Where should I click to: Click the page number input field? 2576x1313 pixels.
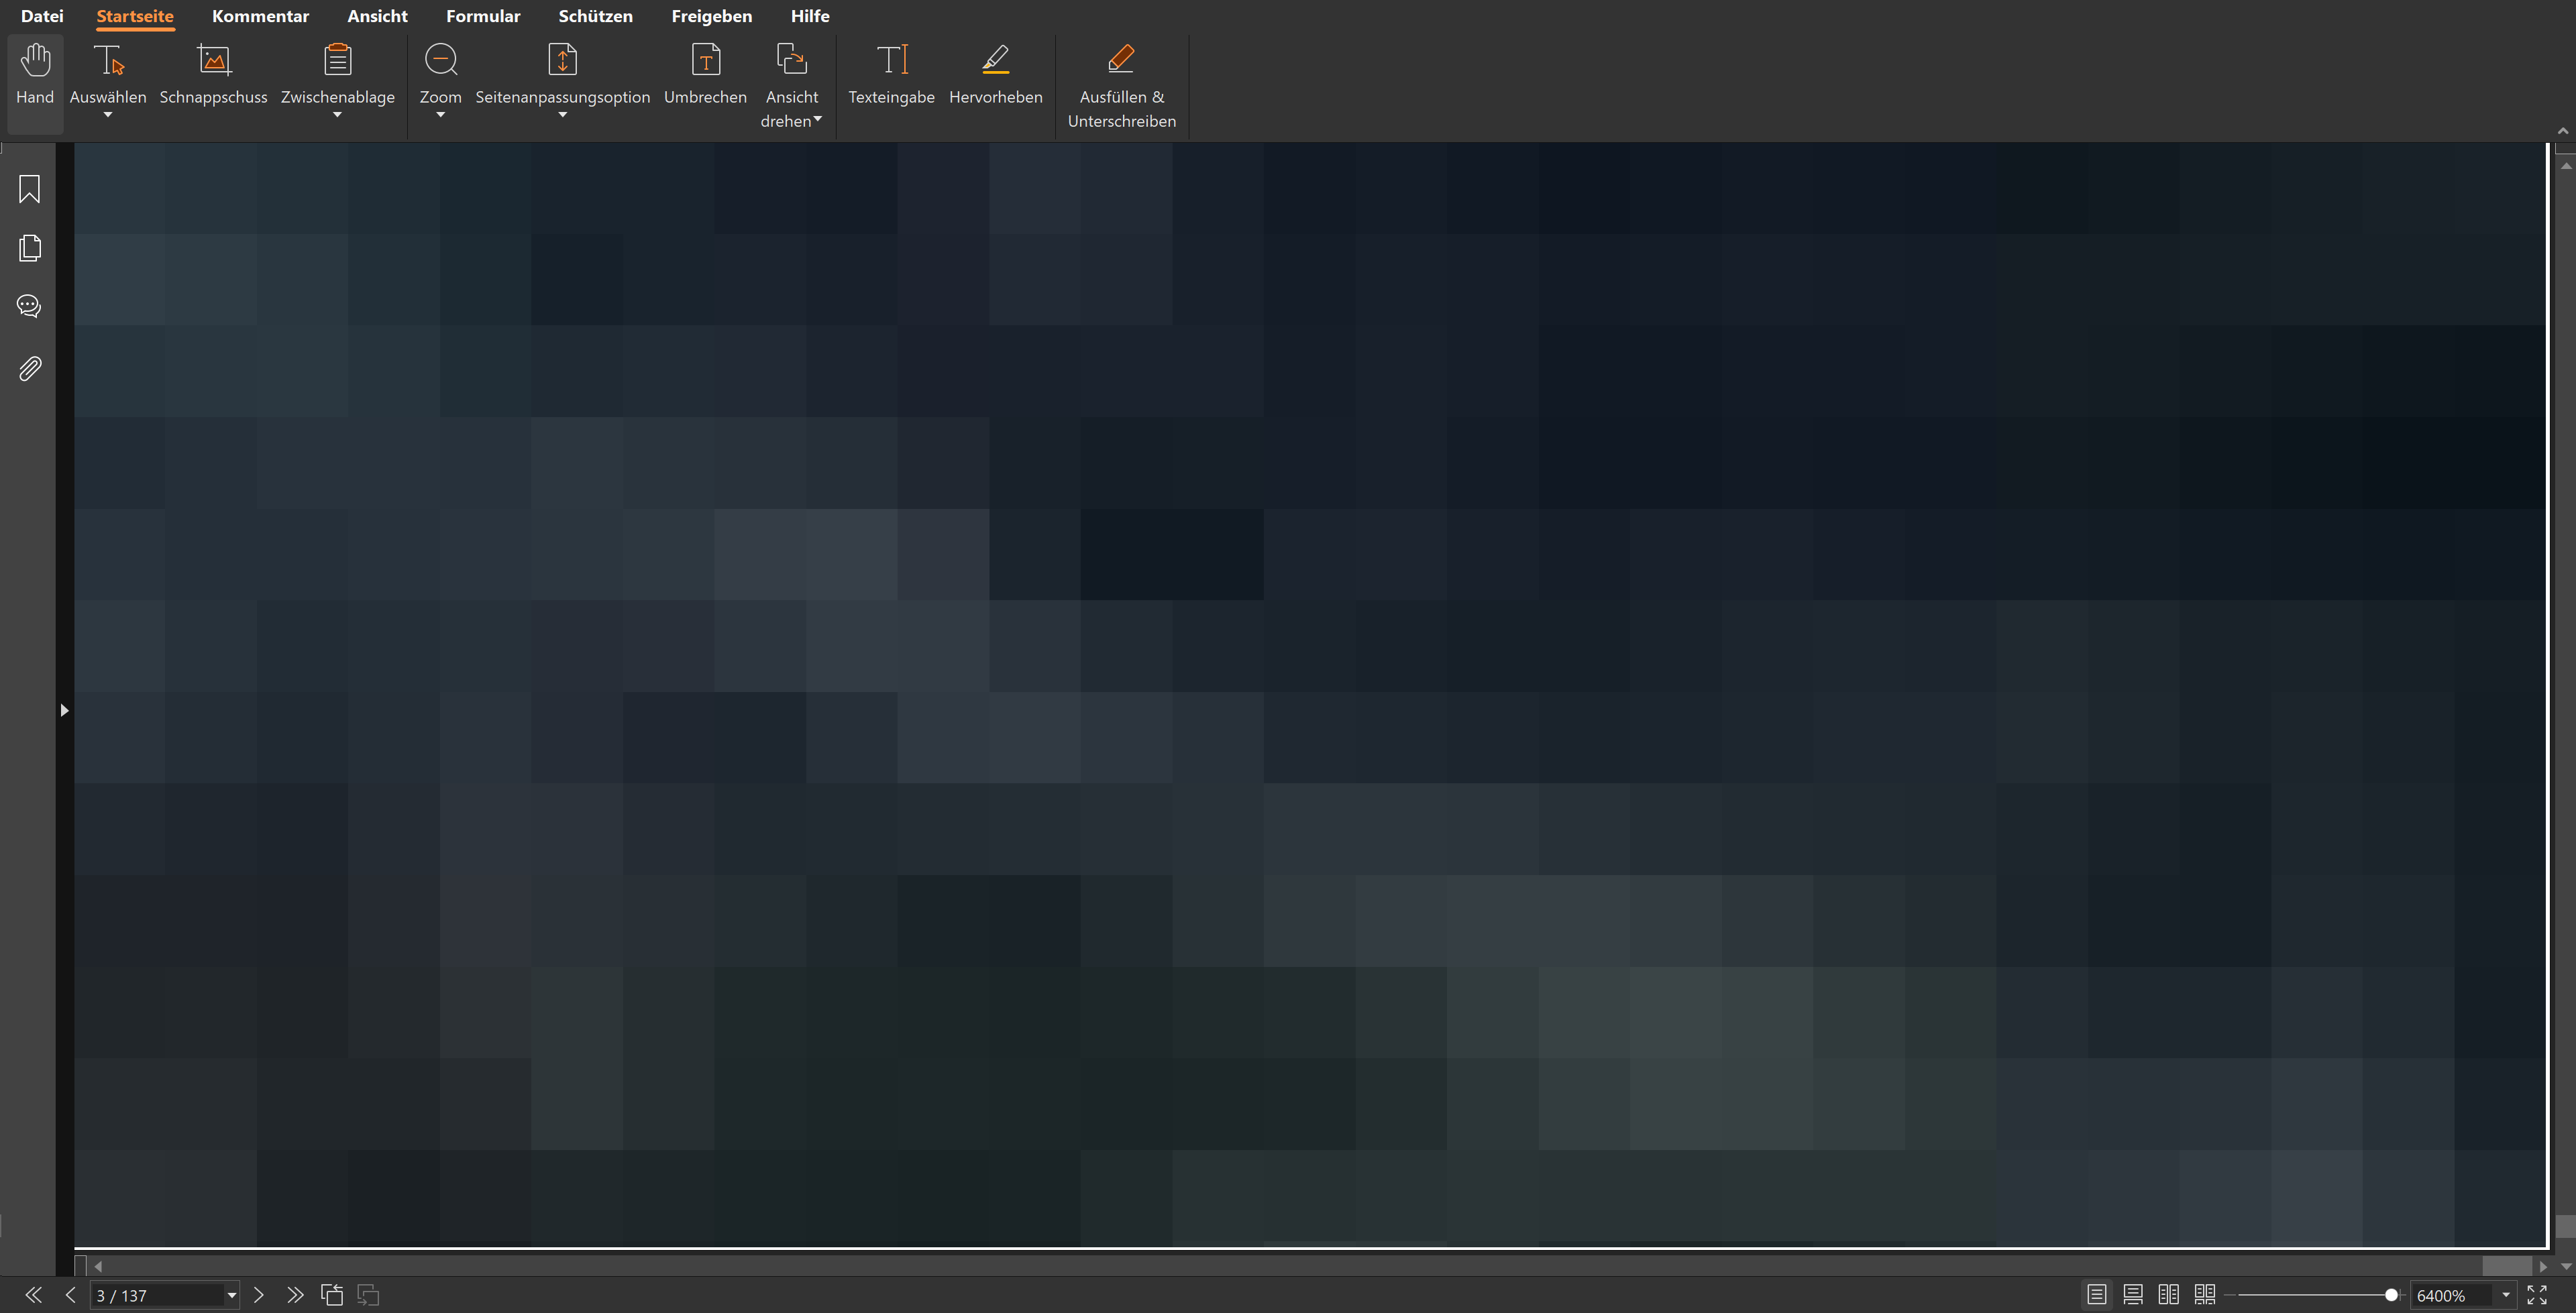pos(157,1295)
